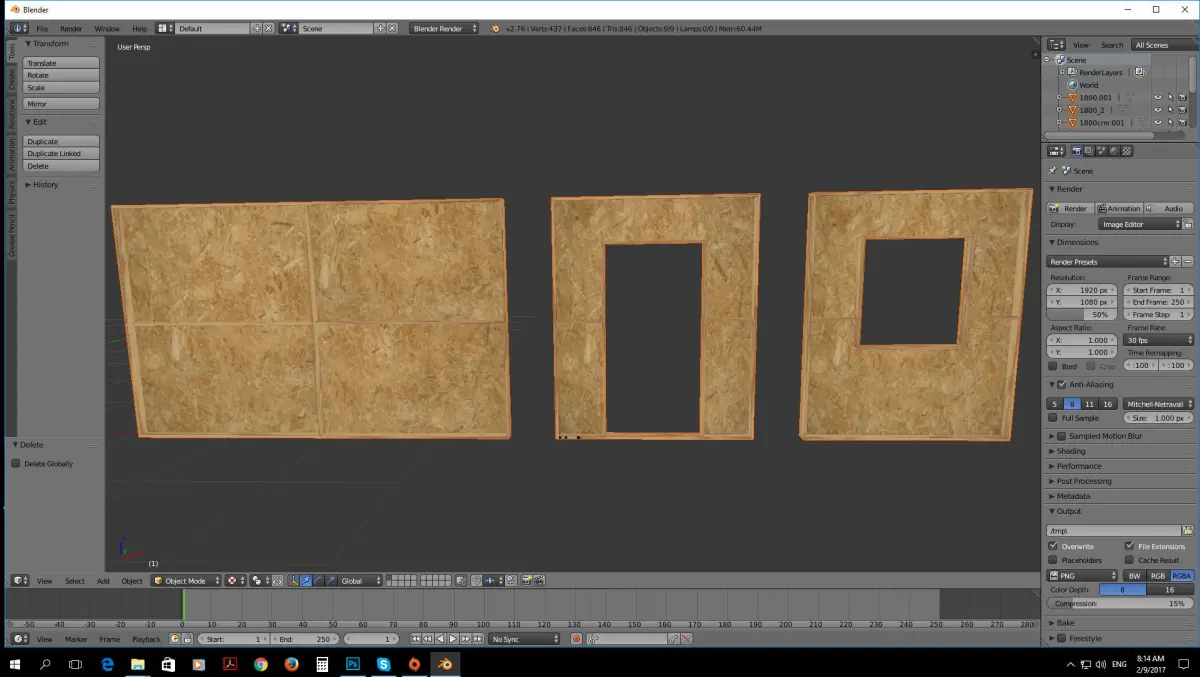Jump to the last frame in timeline

coord(477,639)
